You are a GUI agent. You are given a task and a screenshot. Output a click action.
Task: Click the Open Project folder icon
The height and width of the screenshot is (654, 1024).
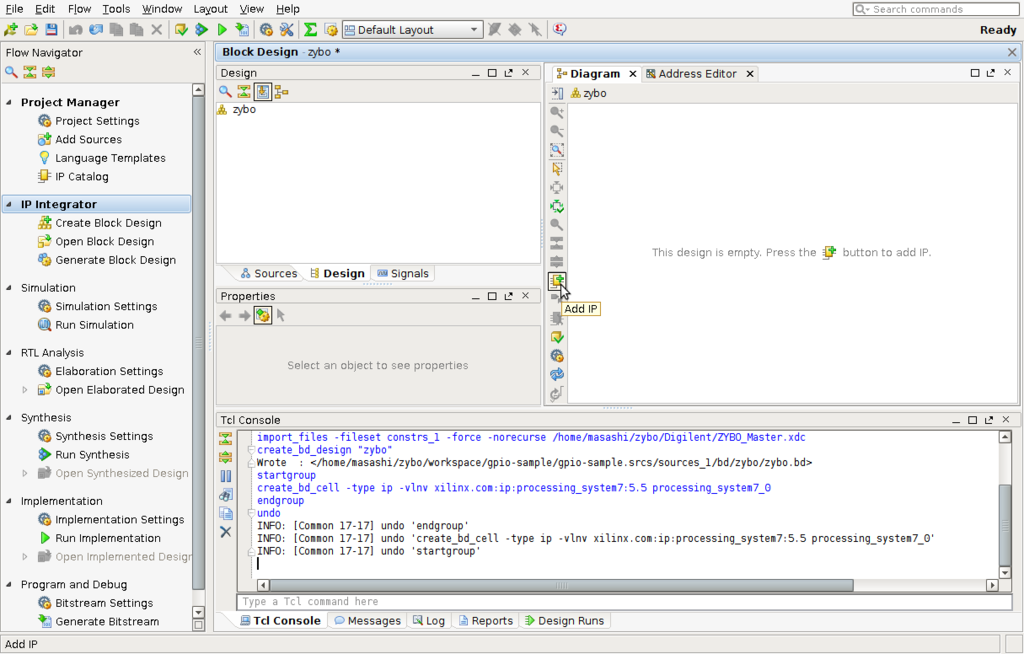coord(31,29)
